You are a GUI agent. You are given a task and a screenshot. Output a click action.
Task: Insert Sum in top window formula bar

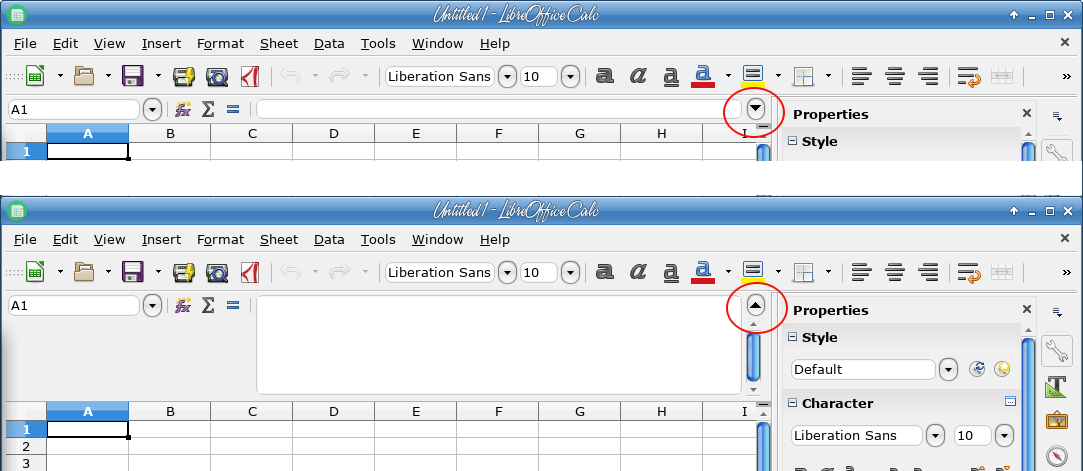pyautogui.click(x=208, y=109)
